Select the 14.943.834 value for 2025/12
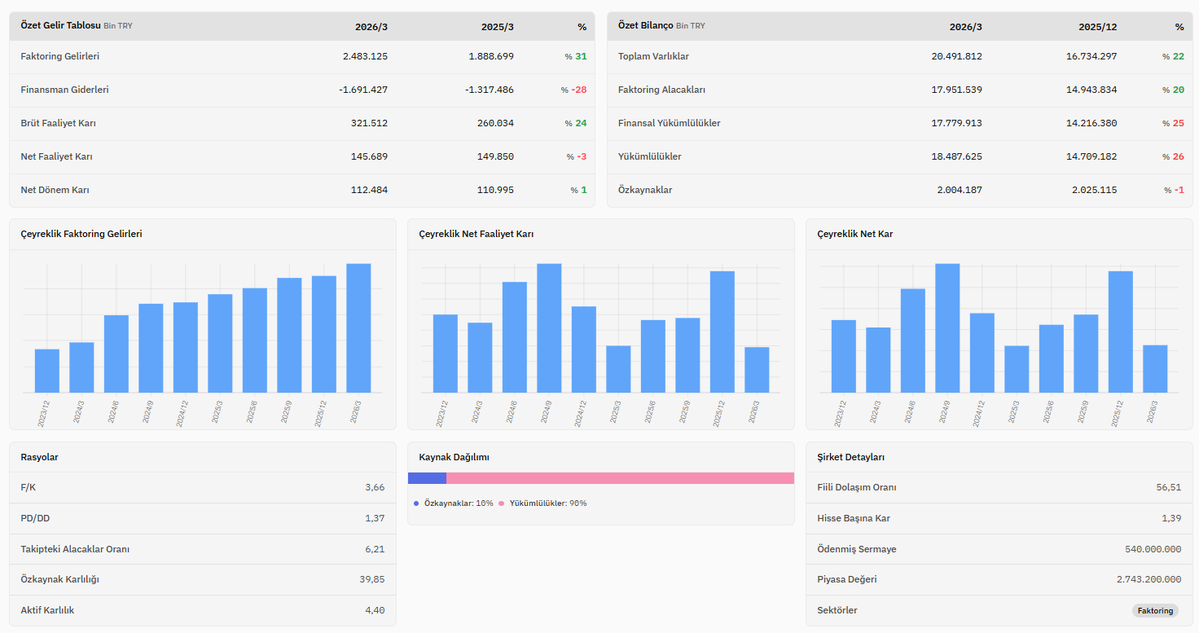Viewport: 1199px width, 633px height. click(x=1091, y=89)
